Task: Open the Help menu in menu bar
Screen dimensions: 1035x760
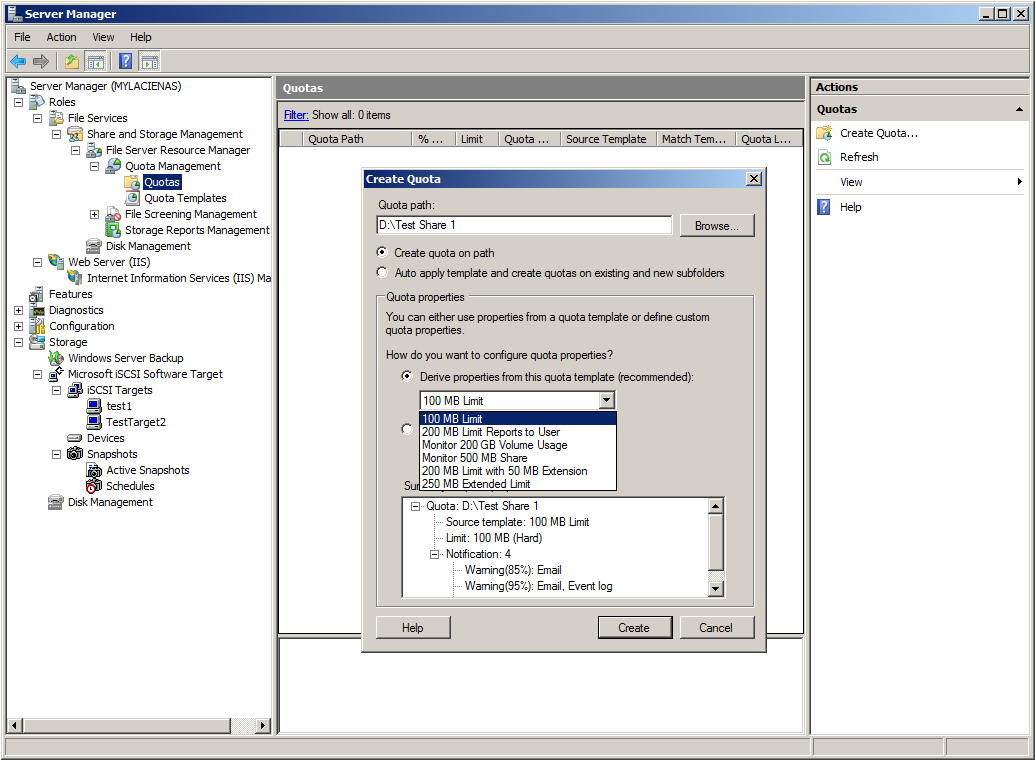Action: 141,37
